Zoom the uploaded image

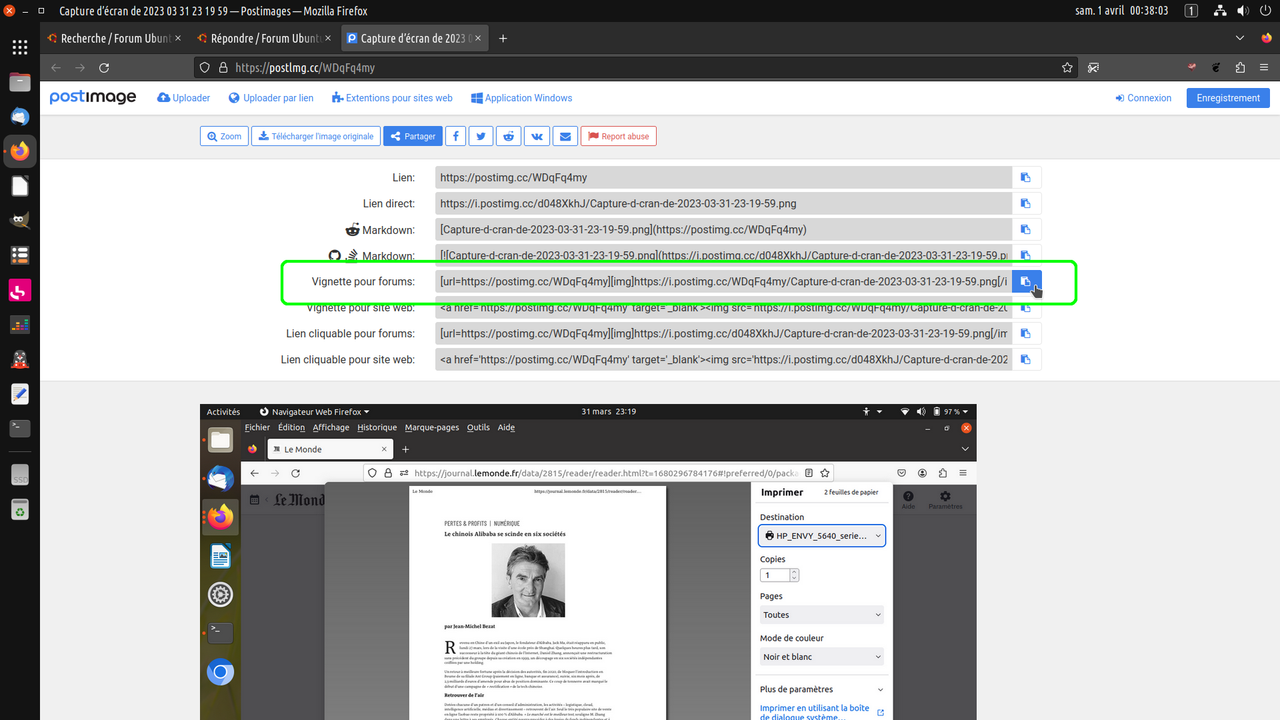tap(224, 136)
